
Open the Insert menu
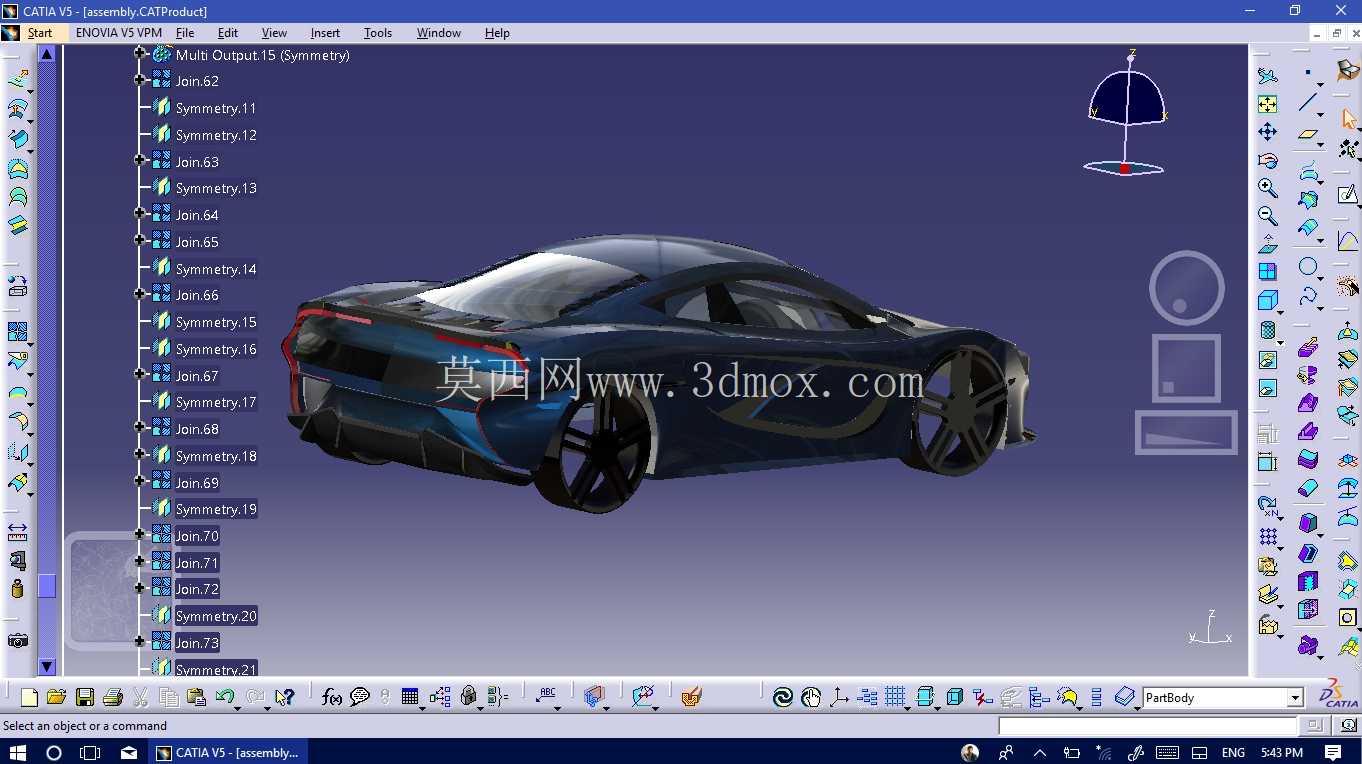click(325, 33)
